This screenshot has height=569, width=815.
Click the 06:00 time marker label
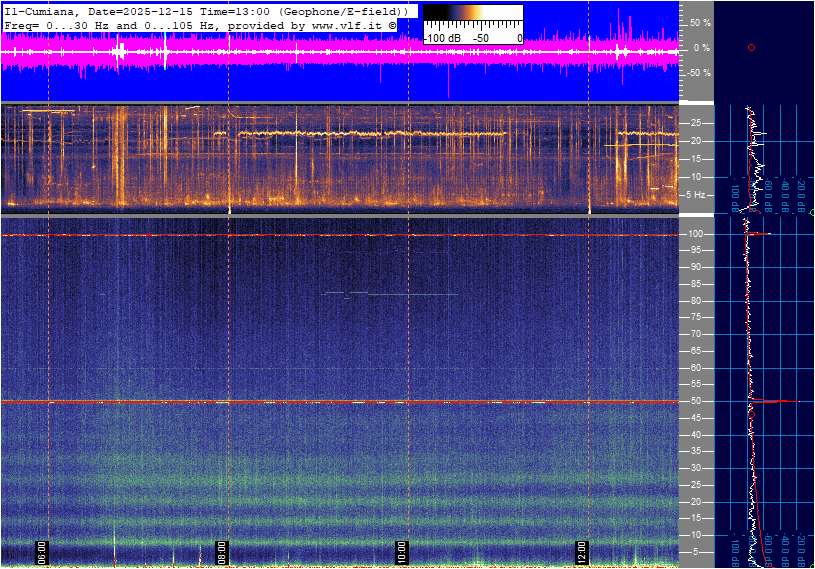pyautogui.click(x=42, y=552)
